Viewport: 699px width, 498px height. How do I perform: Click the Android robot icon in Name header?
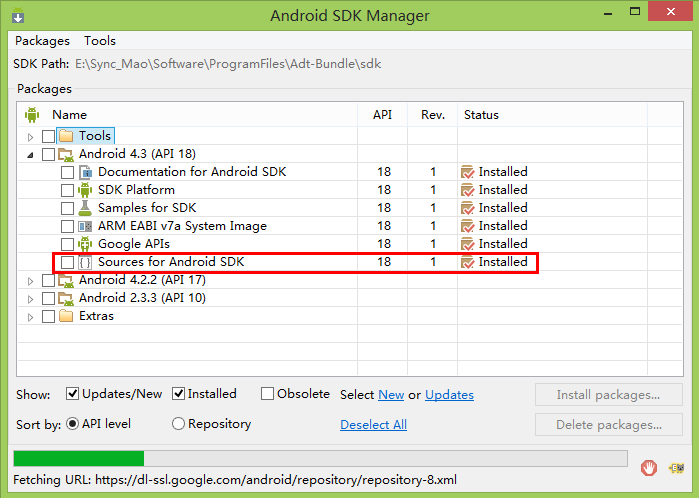[x=32, y=115]
